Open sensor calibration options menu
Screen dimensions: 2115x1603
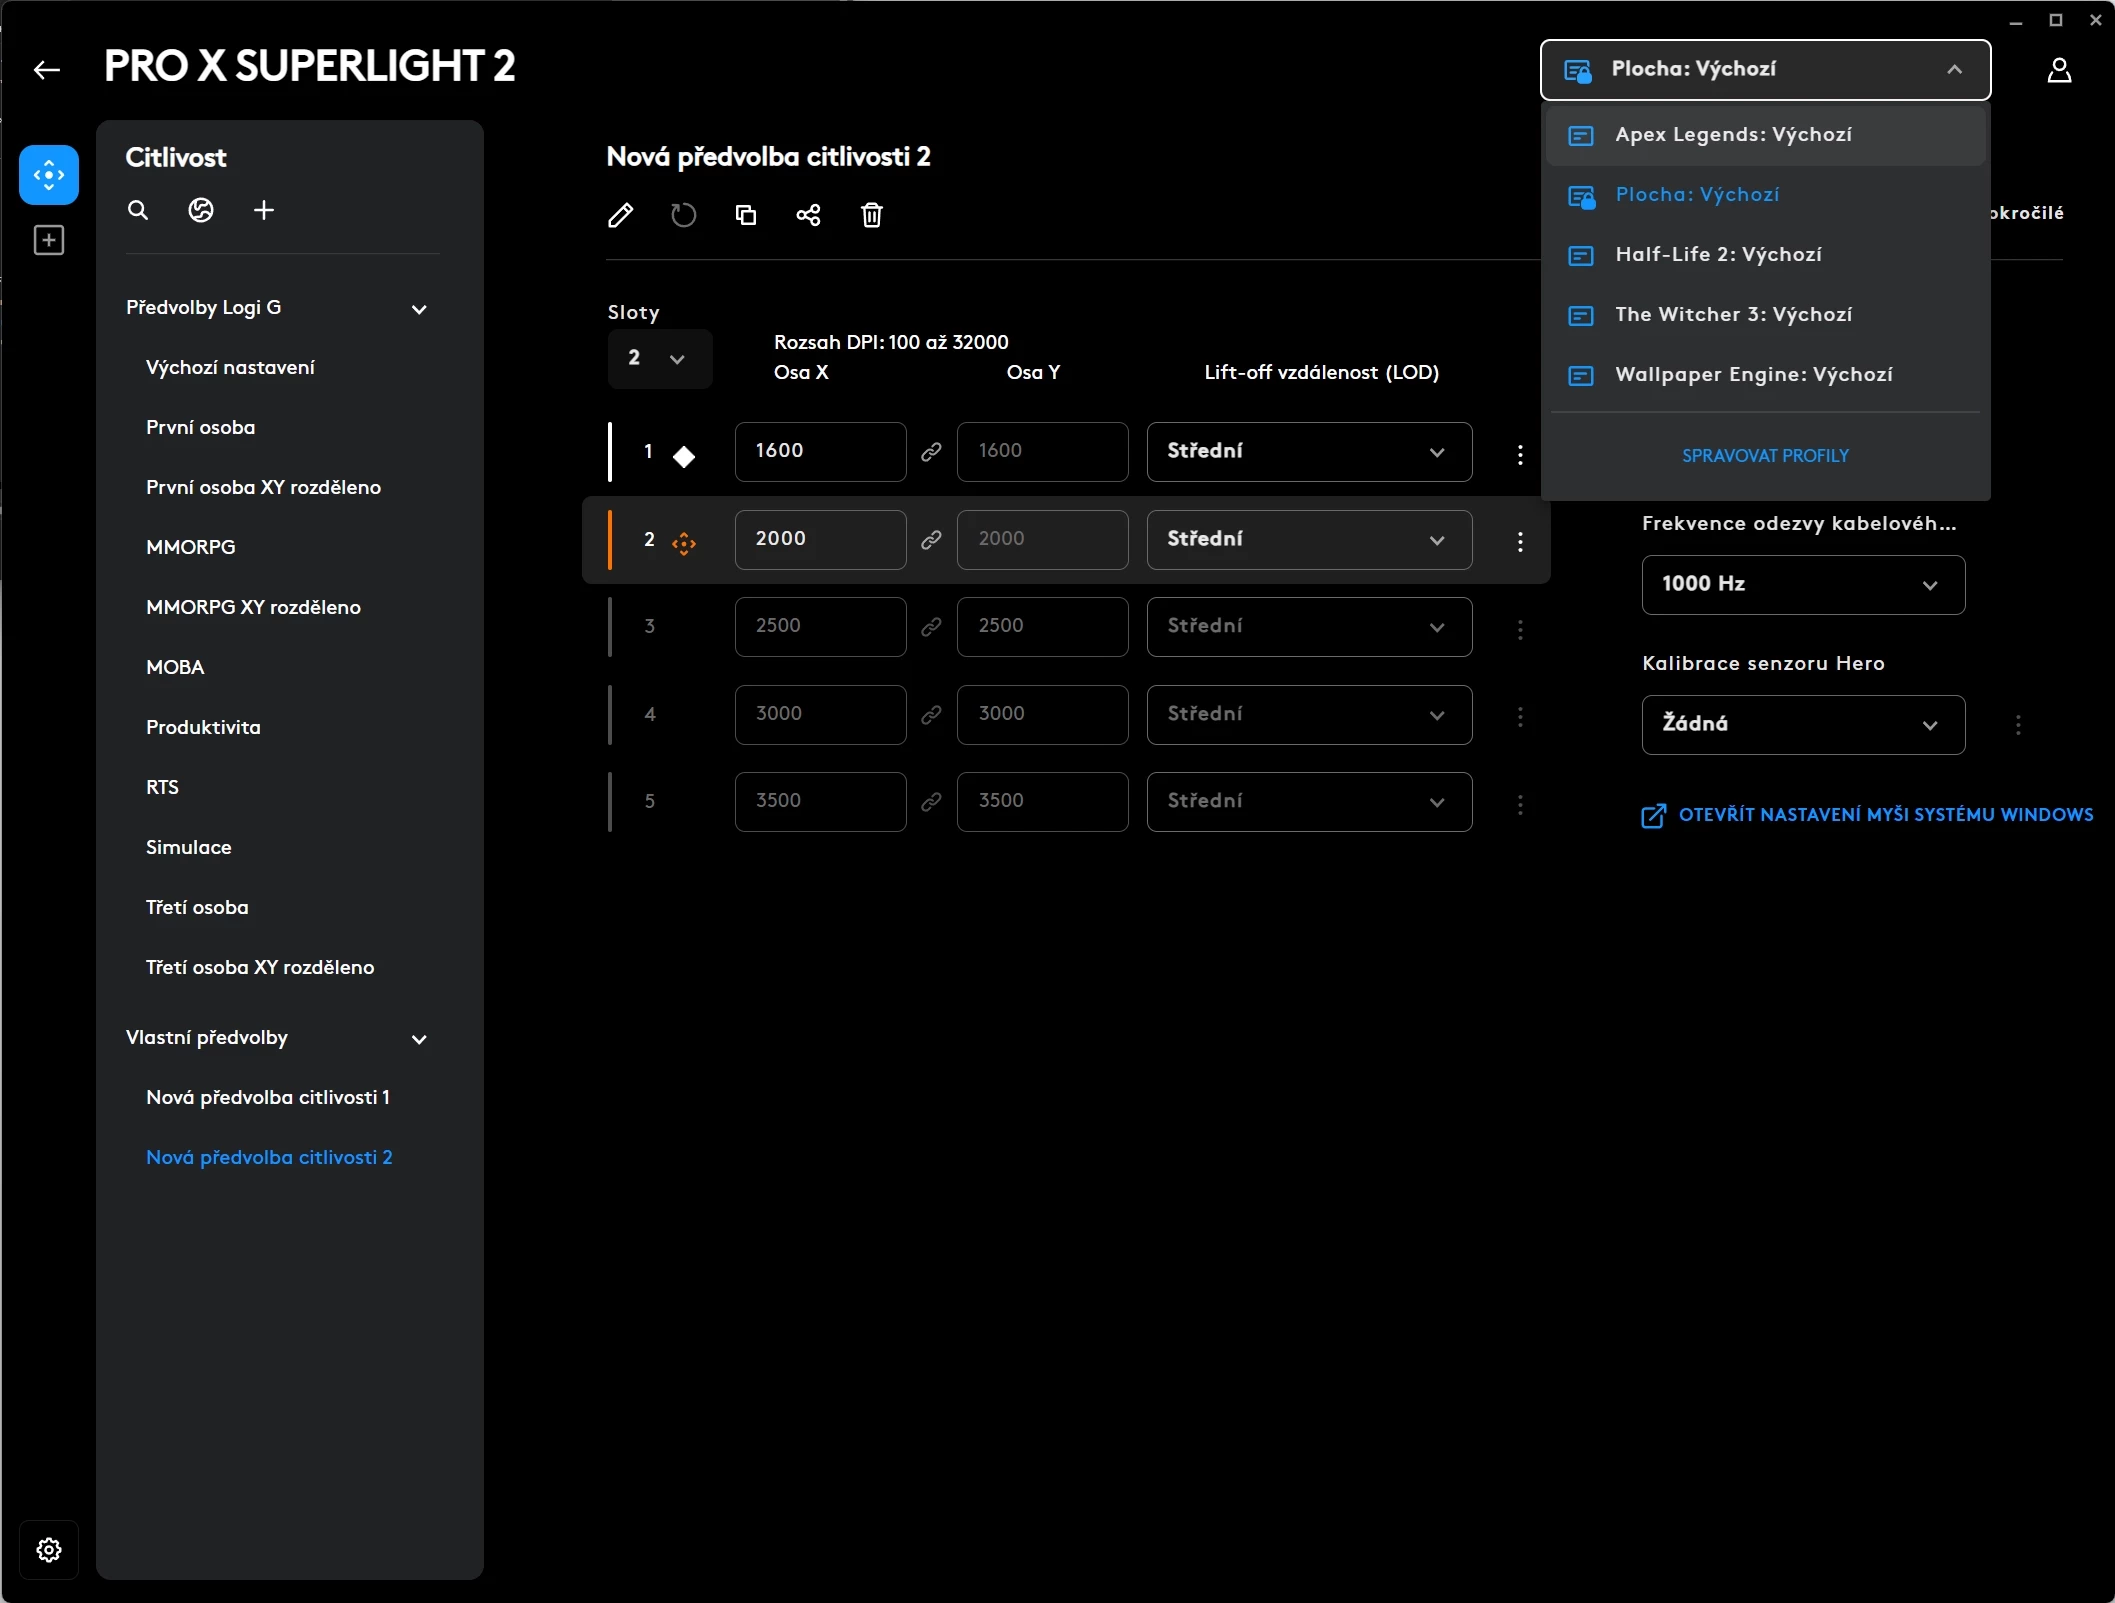pos(2018,725)
